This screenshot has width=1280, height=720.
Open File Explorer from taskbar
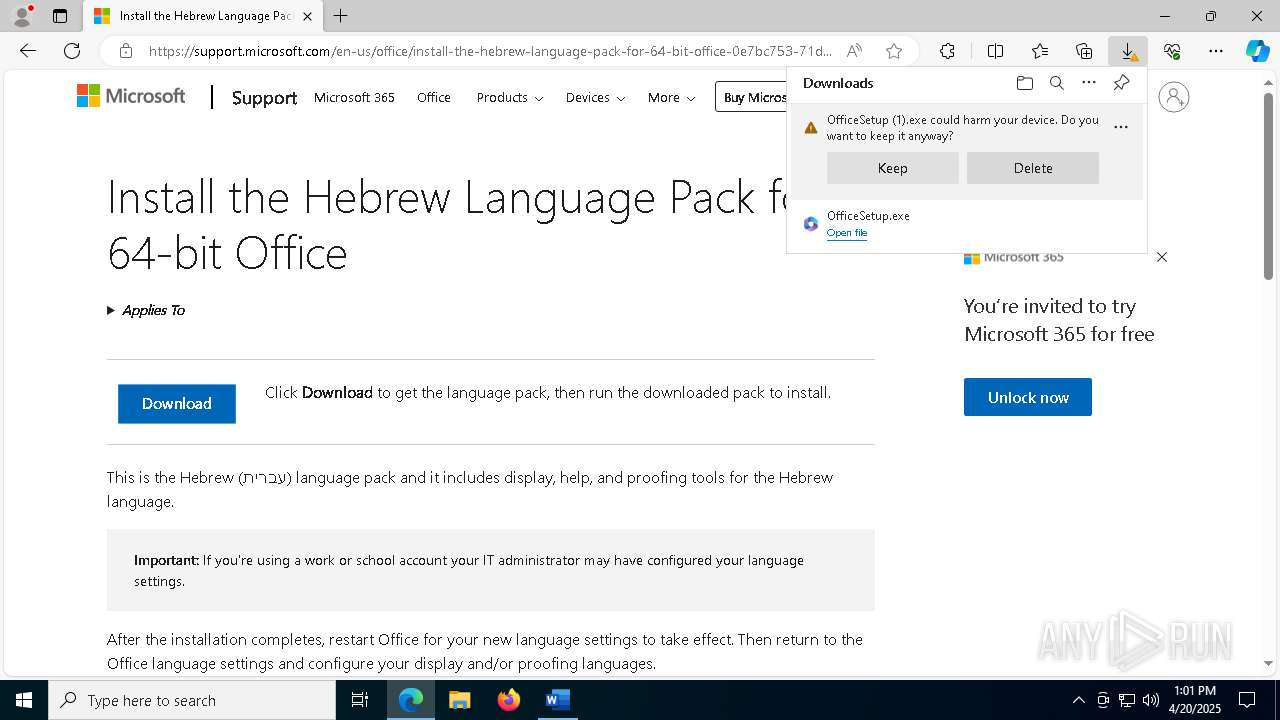click(460, 700)
